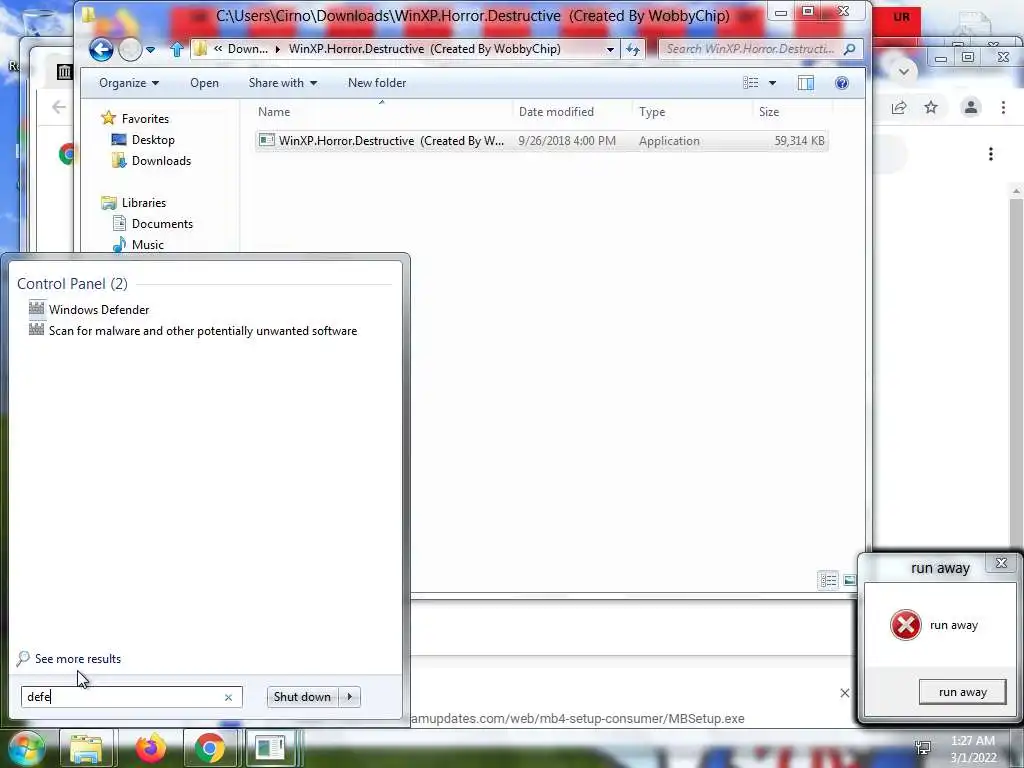Click Open in the toolbar
This screenshot has height=768, width=1024.
pos(204,83)
